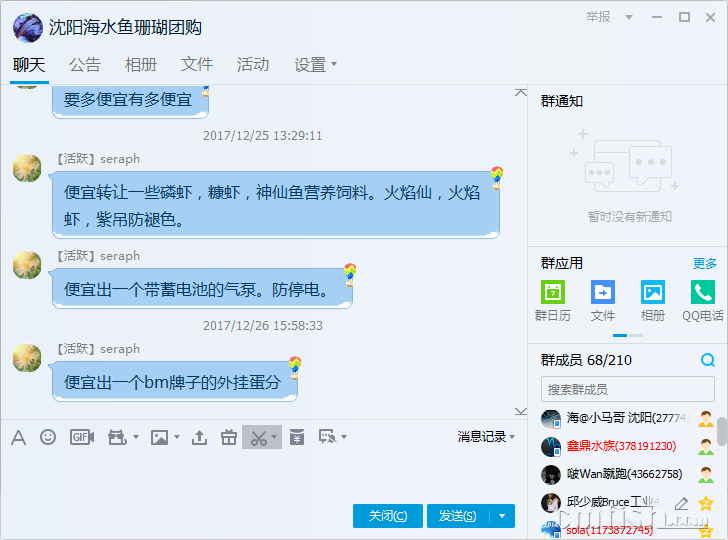Screen dimensions: 728x540
Task: Click the edit pencil beside 邱少威Bruce
Action: 681,503
